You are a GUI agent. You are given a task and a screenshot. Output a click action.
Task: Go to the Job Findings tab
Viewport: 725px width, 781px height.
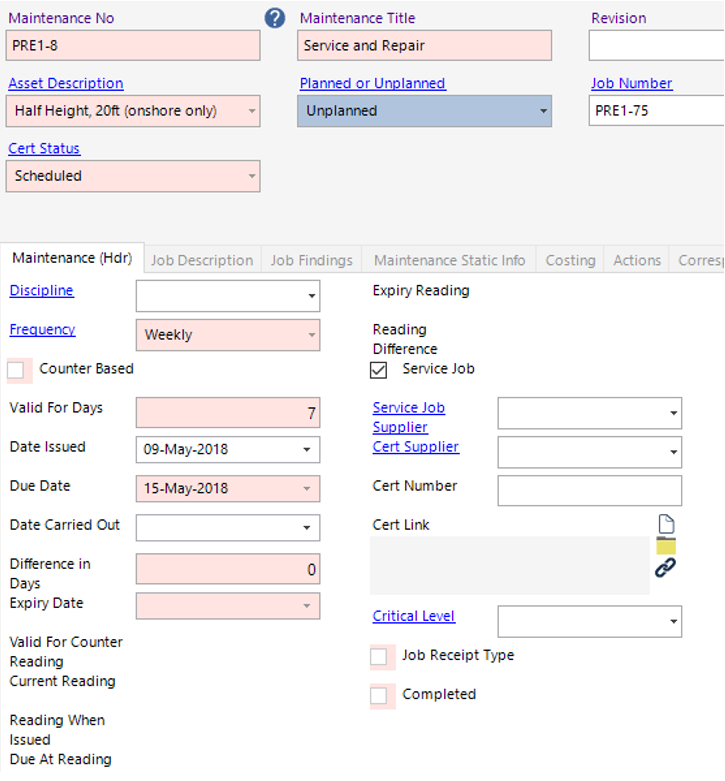[x=311, y=260]
